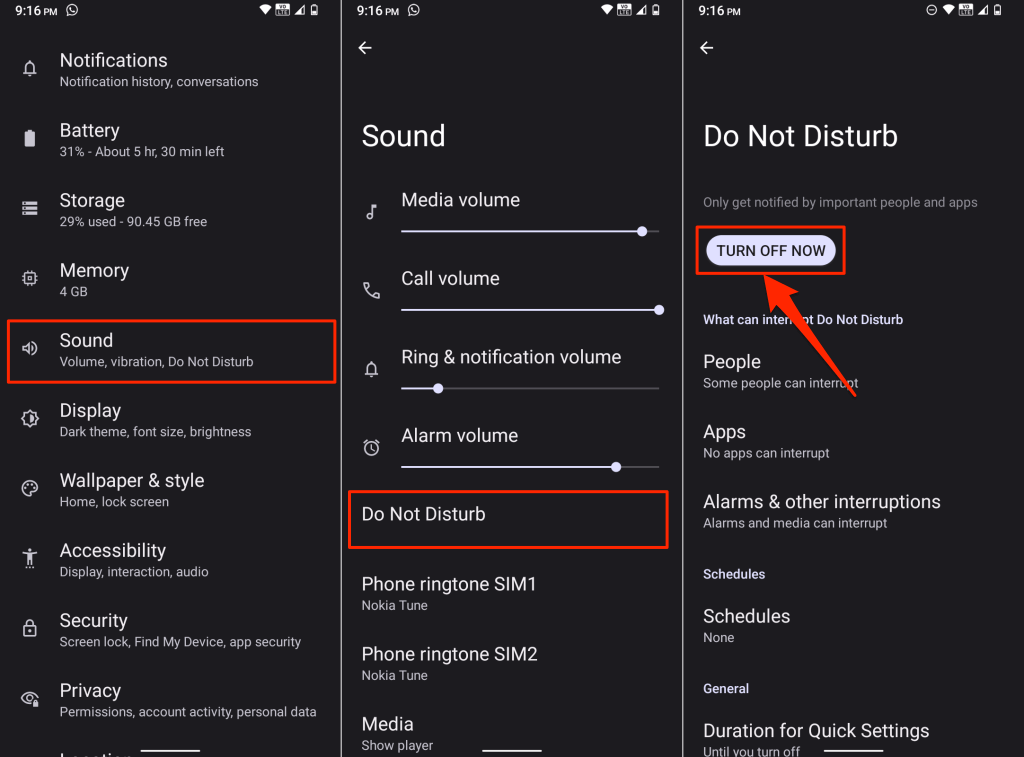Screen dimensions: 1024x757
Task: Go back from the Sound screen
Action: click(365, 48)
